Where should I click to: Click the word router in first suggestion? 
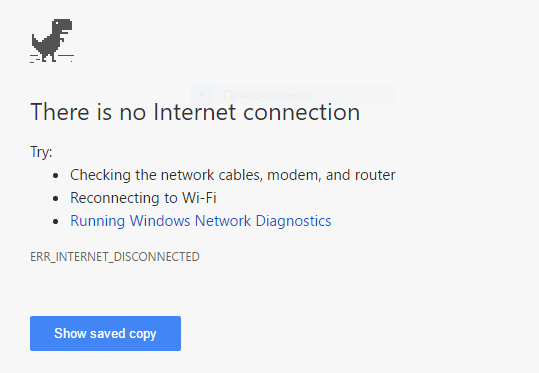[x=375, y=175]
